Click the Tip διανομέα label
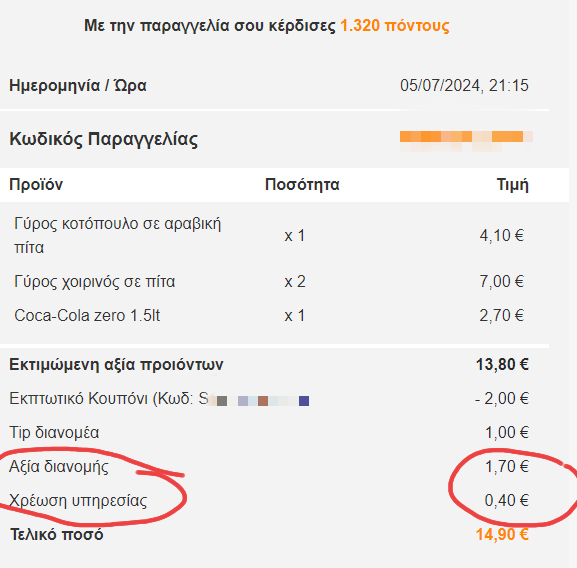Viewport: 577px width, 568px height. pos(54,433)
